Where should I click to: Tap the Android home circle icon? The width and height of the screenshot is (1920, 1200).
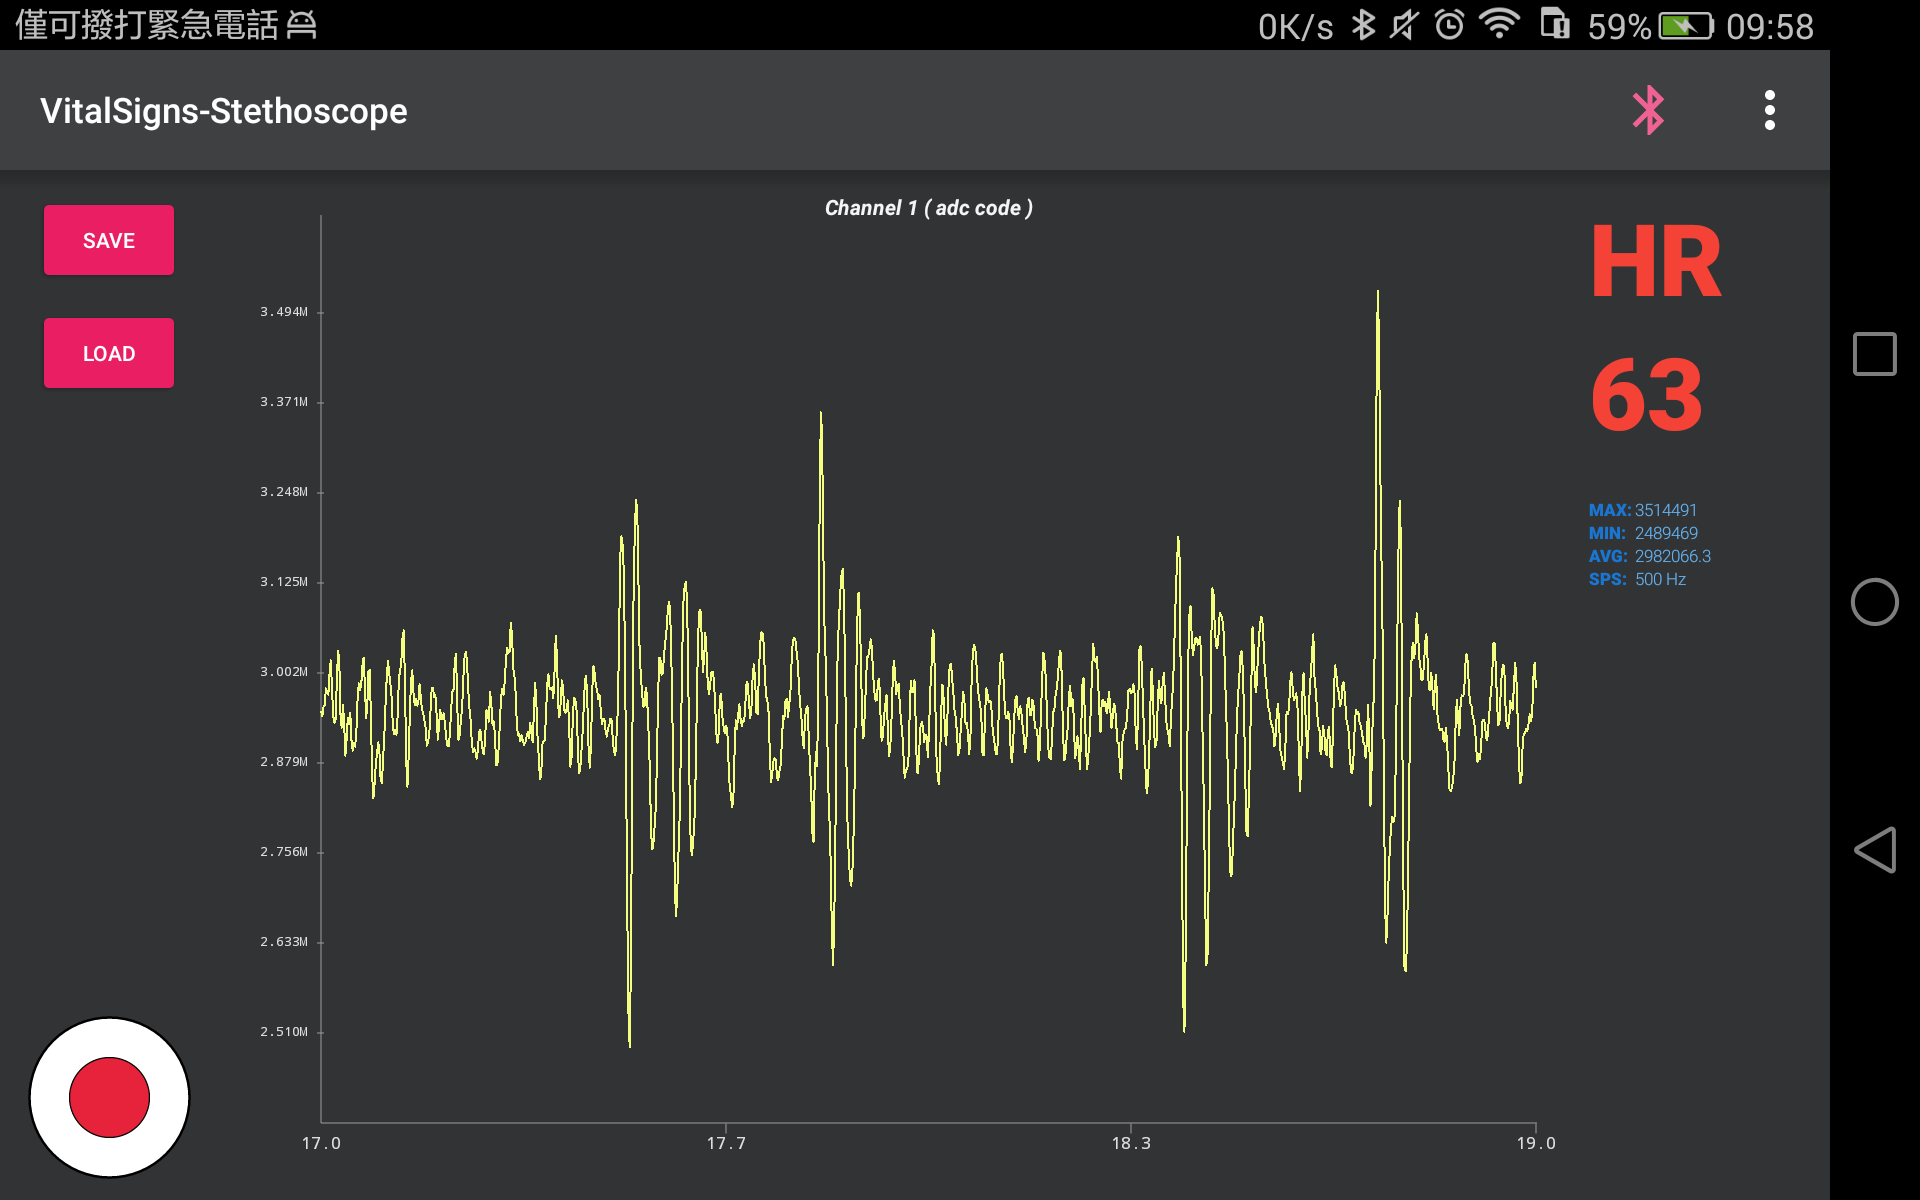pos(1874,602)
